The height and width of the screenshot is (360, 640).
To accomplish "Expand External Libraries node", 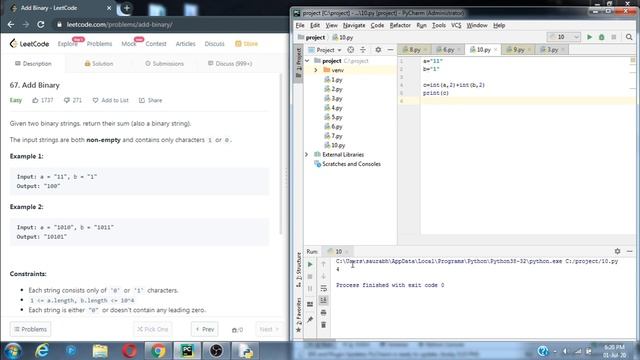I will [x=307, y=155].
